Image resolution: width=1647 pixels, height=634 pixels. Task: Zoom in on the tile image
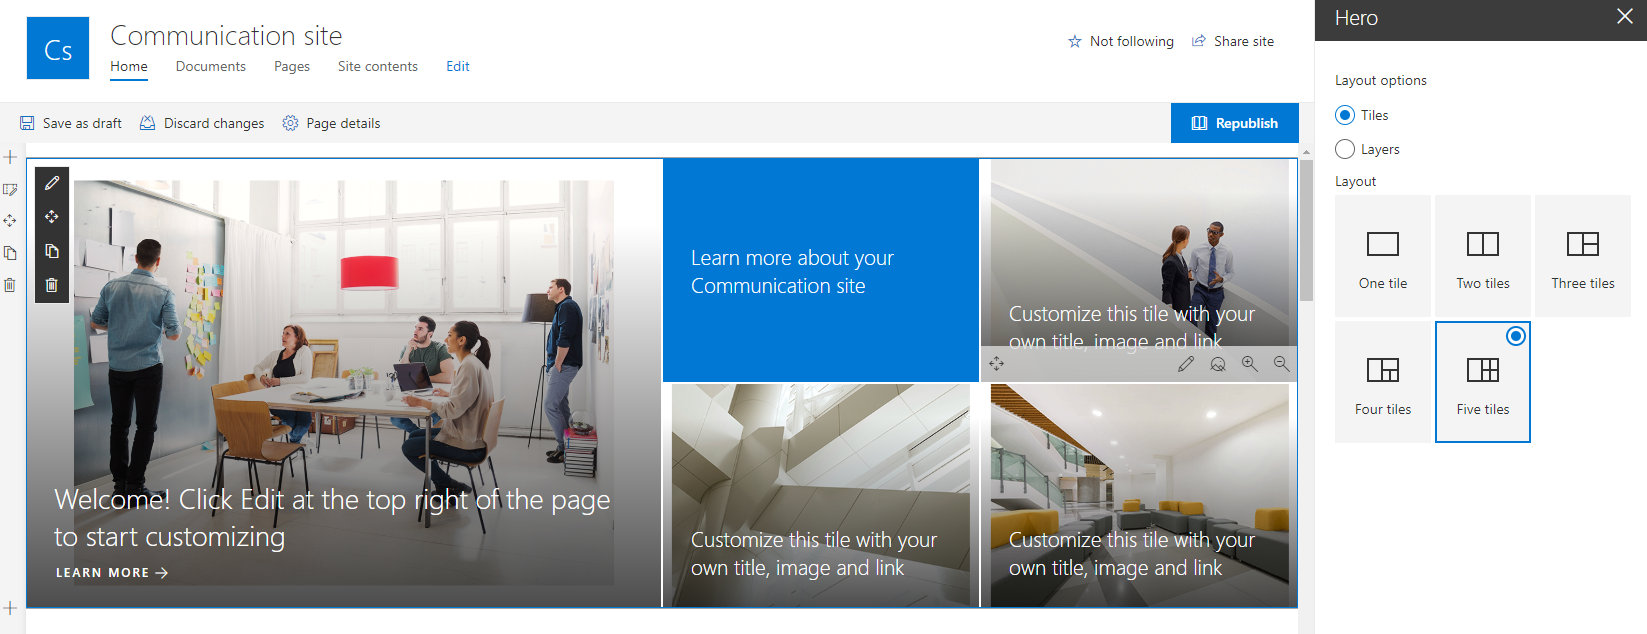(x=1250, y=364)
